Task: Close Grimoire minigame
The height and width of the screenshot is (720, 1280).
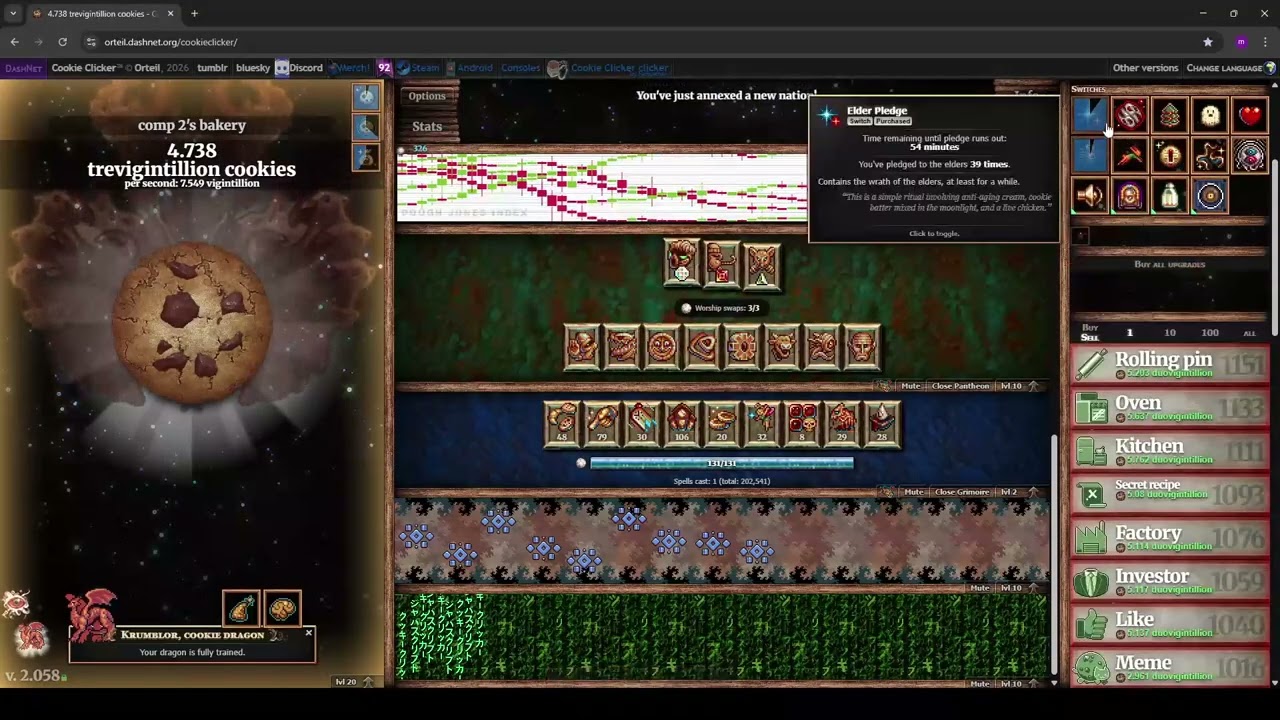Action: click(x=961, y=492)
